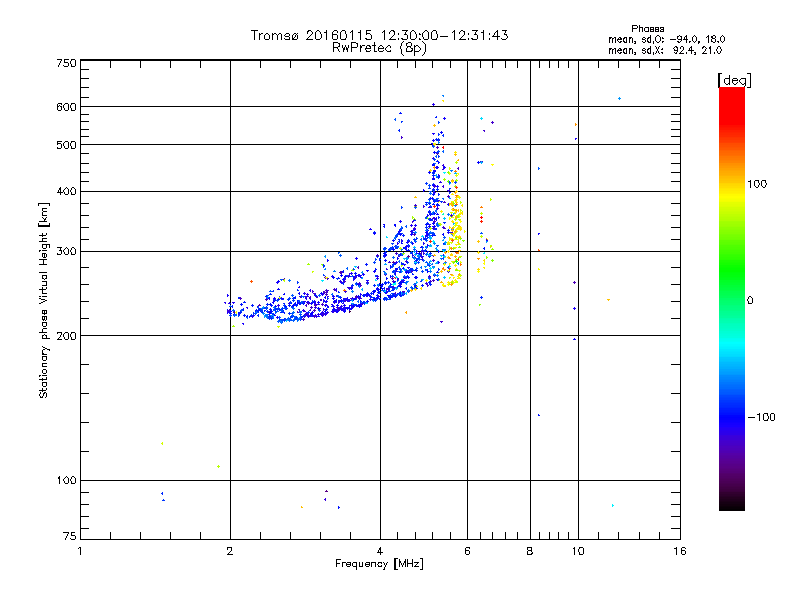This screenshot has height=600, width=800.
Task: Click the y-axis tick label '100'
Action: (x=66, y=481)
